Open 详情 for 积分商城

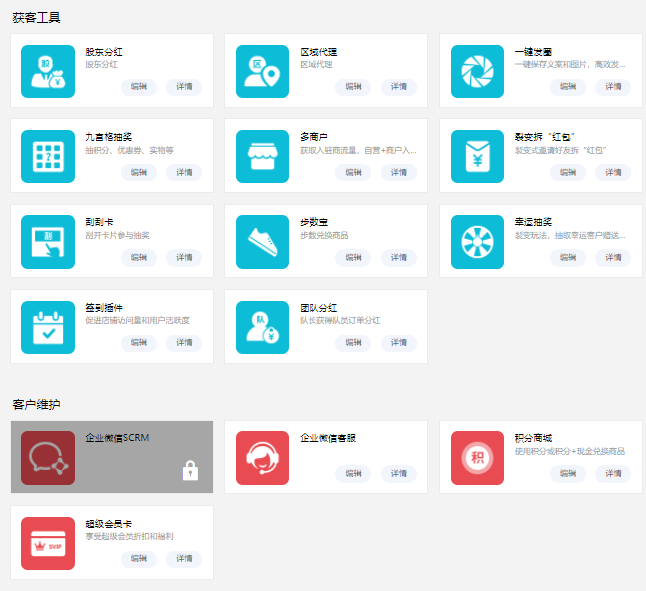click(x=613, y=473)
